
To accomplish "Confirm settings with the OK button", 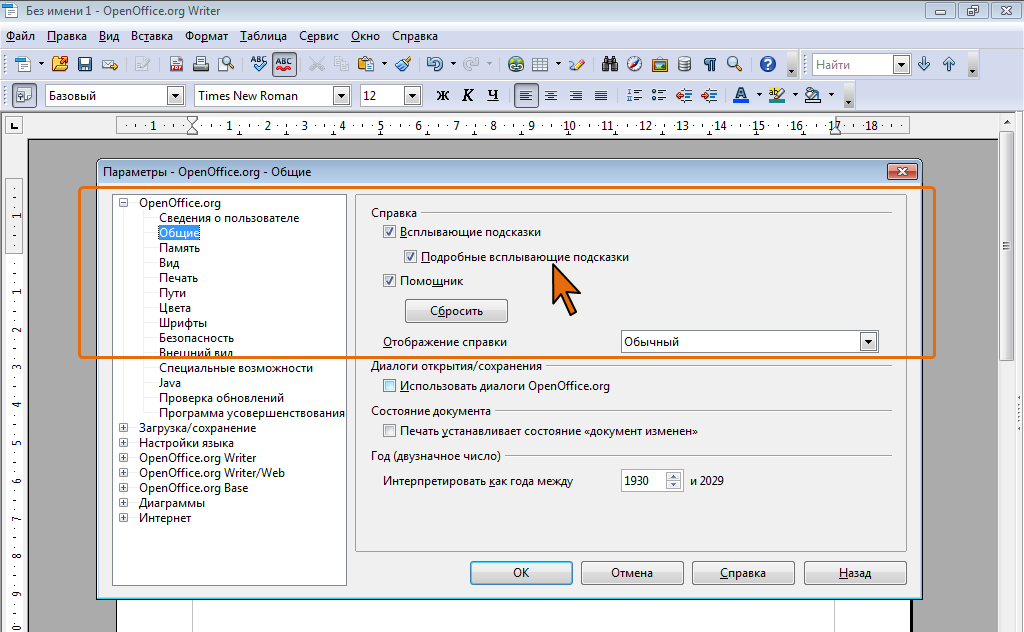I will pyautogui.click(x=521, y=573).
